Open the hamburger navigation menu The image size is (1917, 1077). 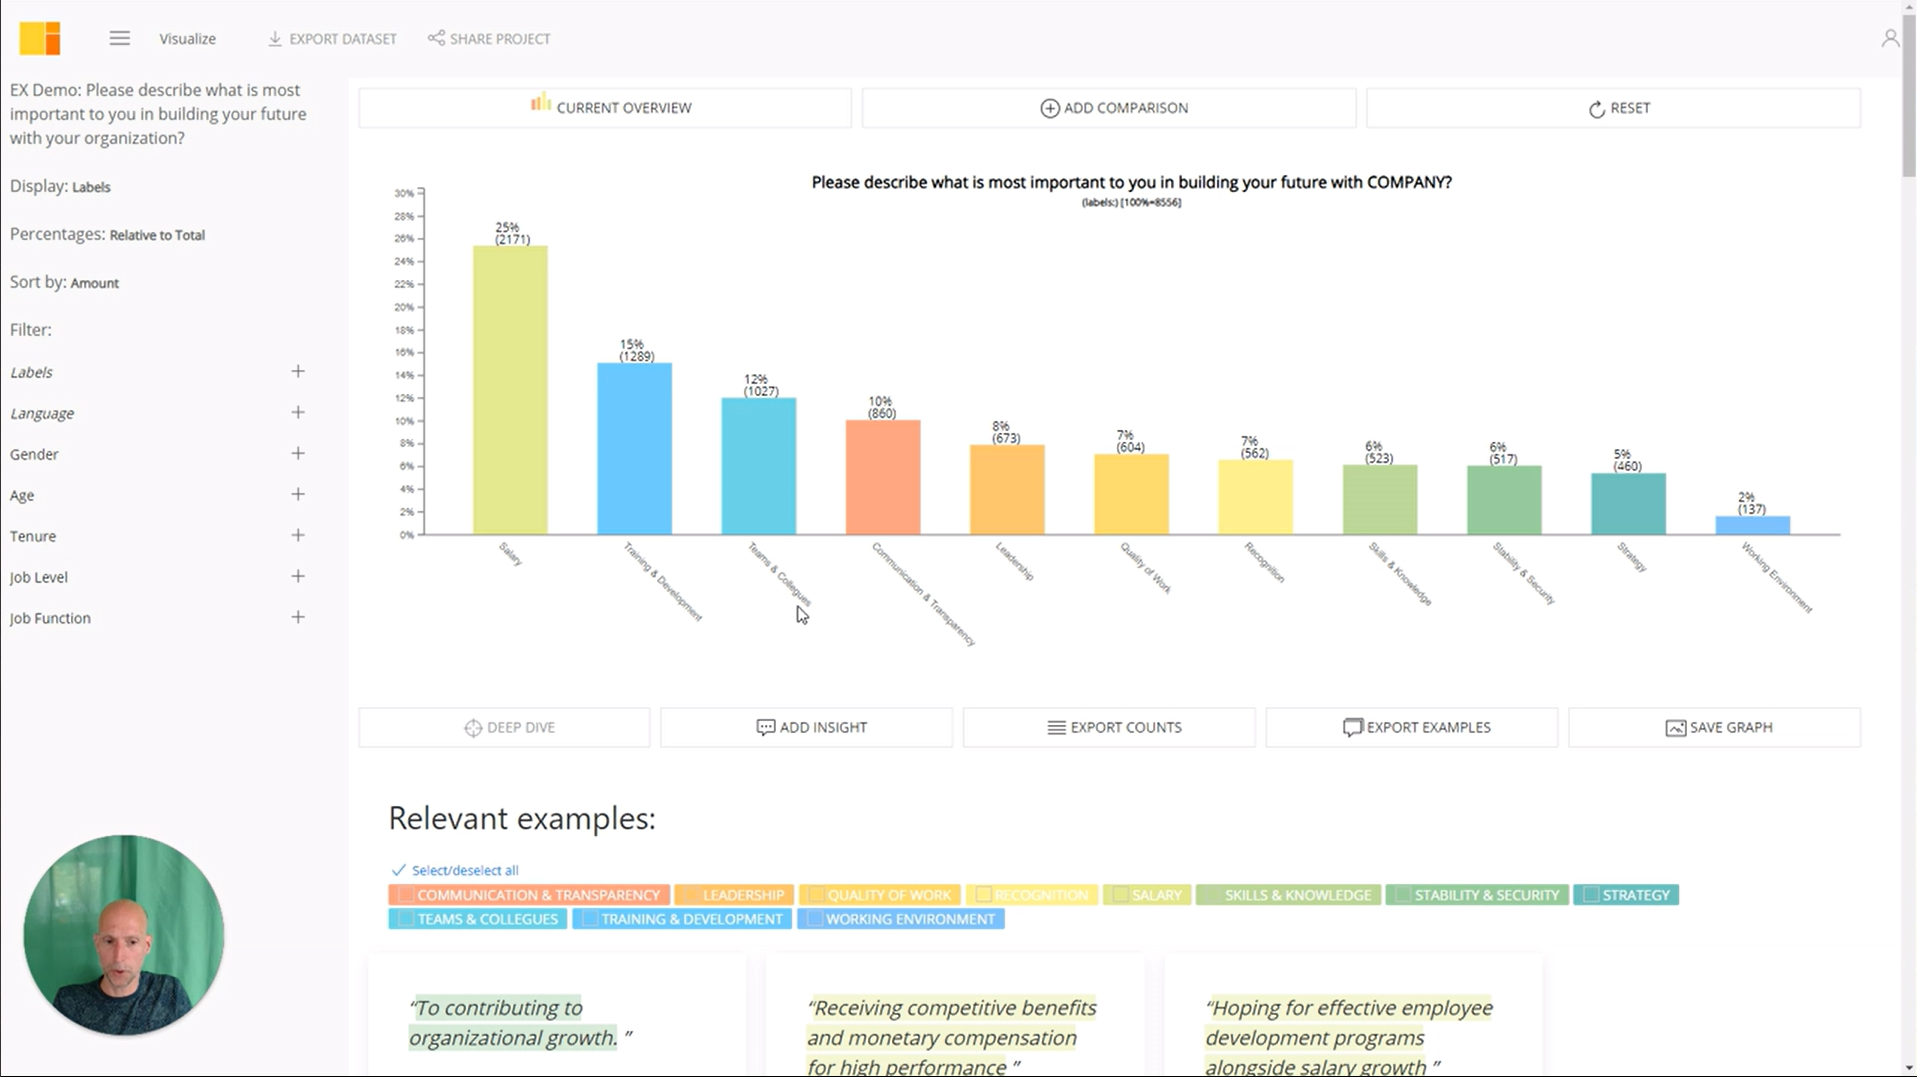119,38
